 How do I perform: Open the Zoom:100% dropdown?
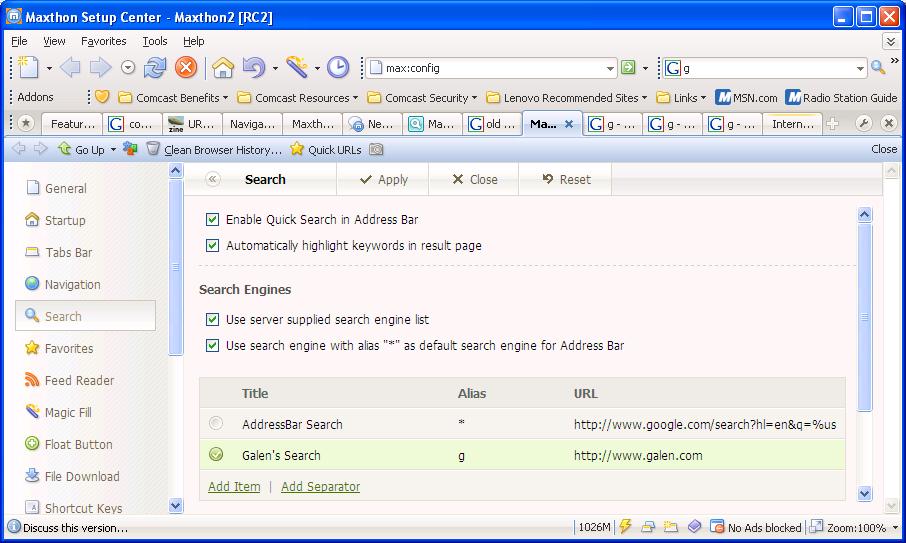[x=896, y=527]
